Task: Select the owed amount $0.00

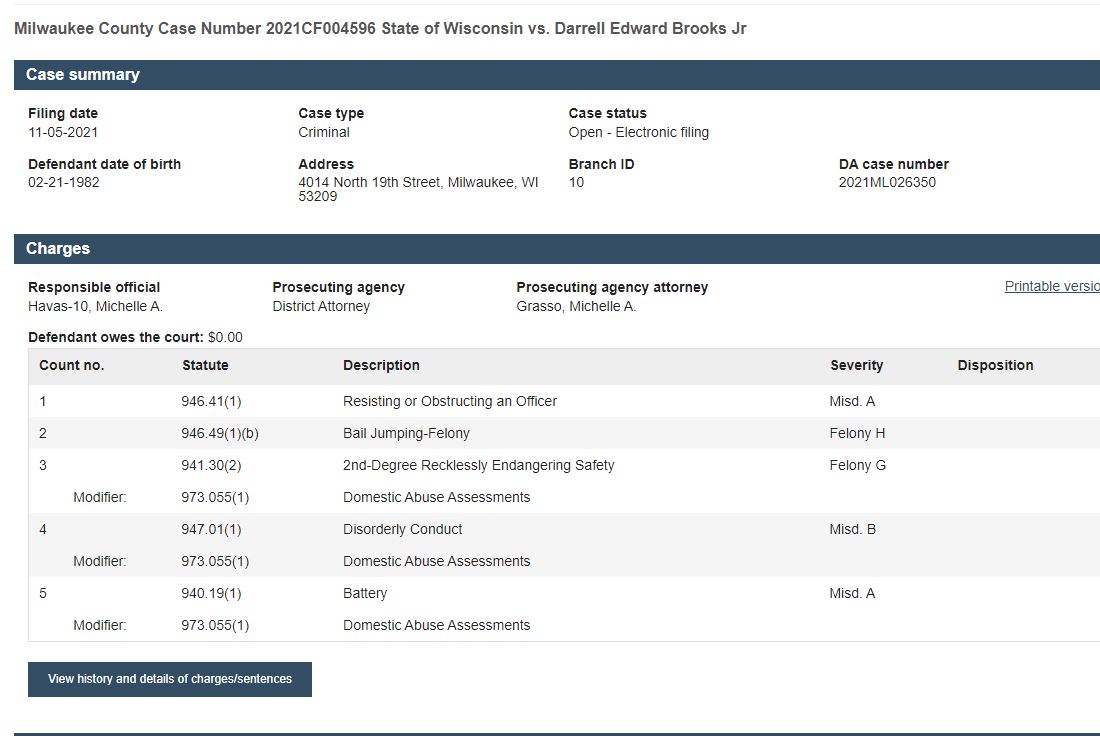Action: pos(225,337)
